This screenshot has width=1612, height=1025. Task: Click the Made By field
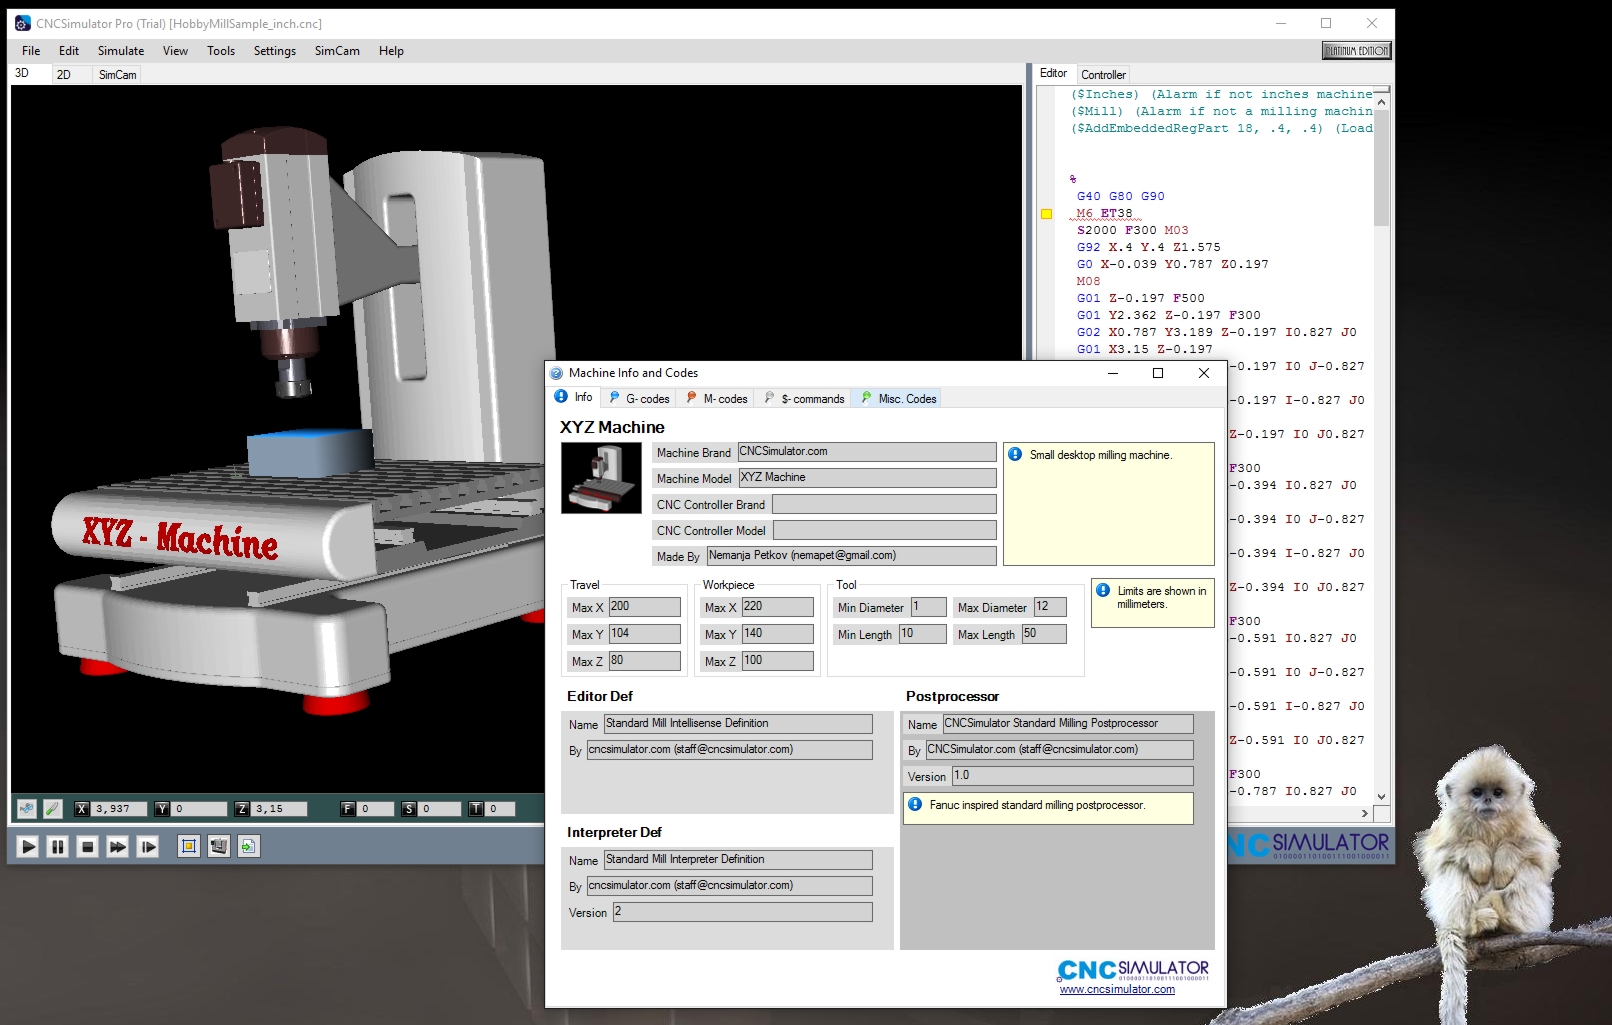coord(852,556)
